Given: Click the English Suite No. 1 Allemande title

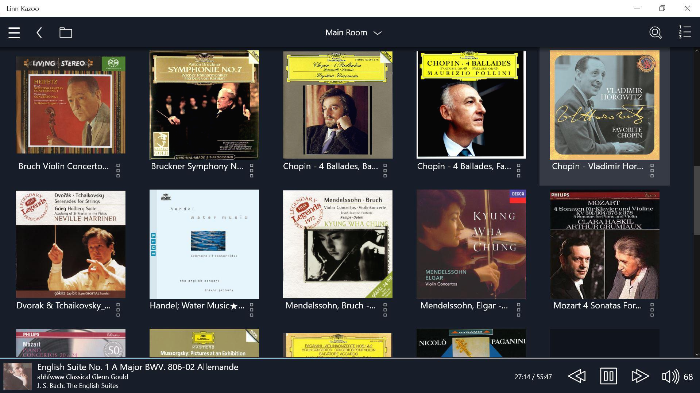Looking at the screenshot, I should tap(138, 367).
